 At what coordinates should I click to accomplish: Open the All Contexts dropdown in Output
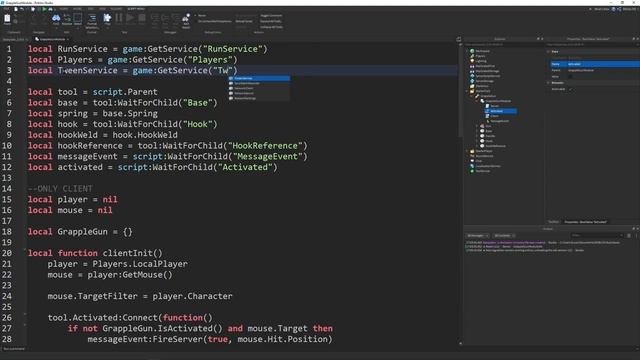coord(504,236)
